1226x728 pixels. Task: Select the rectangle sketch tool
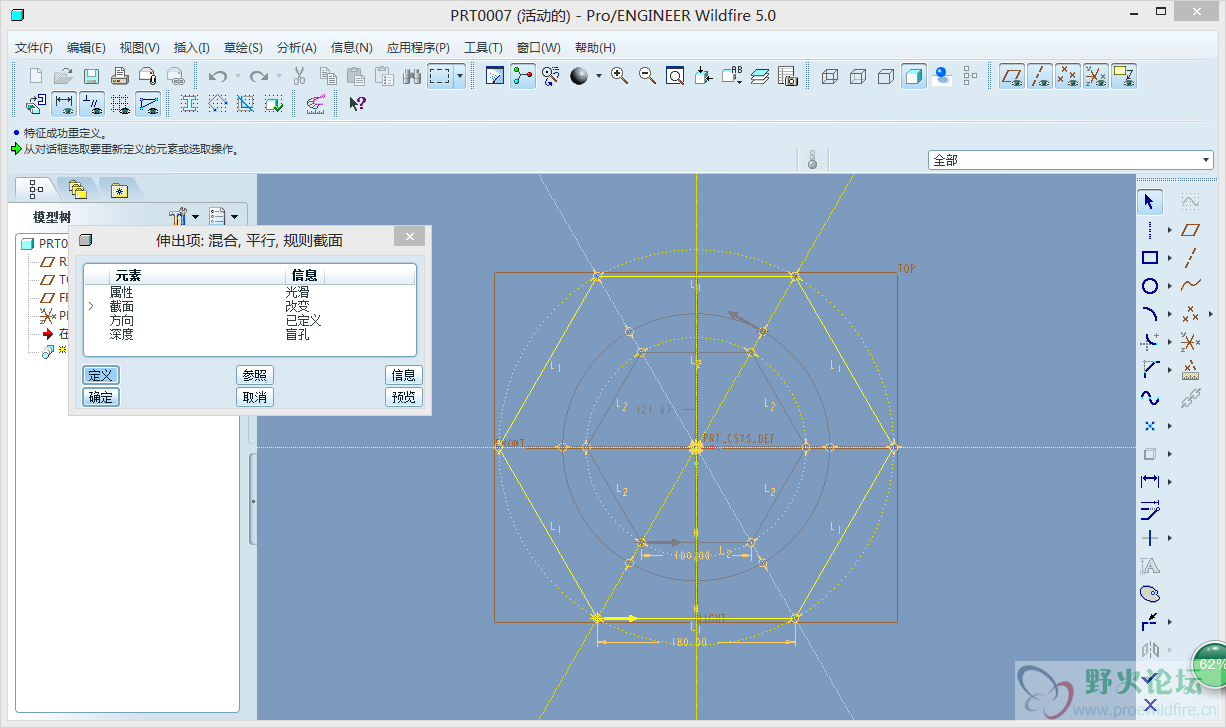(x=1150, y=258)
